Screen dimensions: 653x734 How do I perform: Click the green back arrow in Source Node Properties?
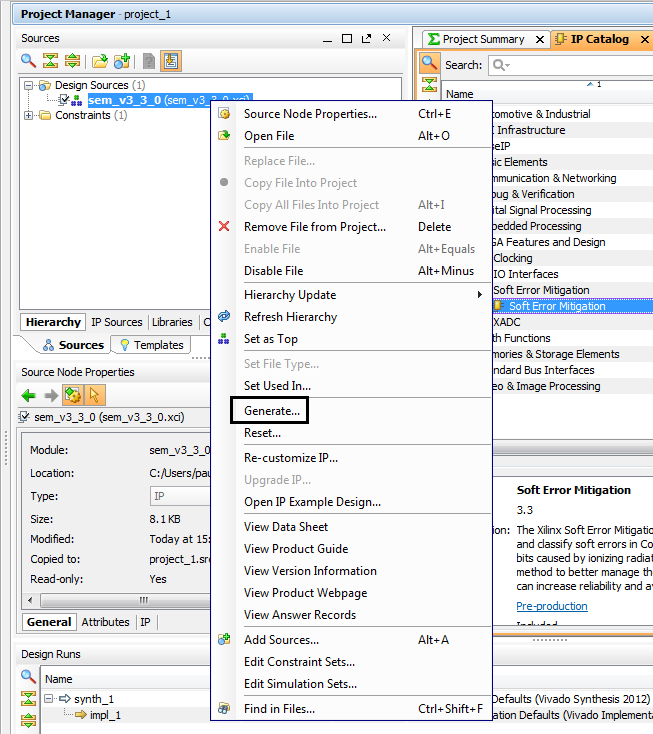[x=29, y=395]
